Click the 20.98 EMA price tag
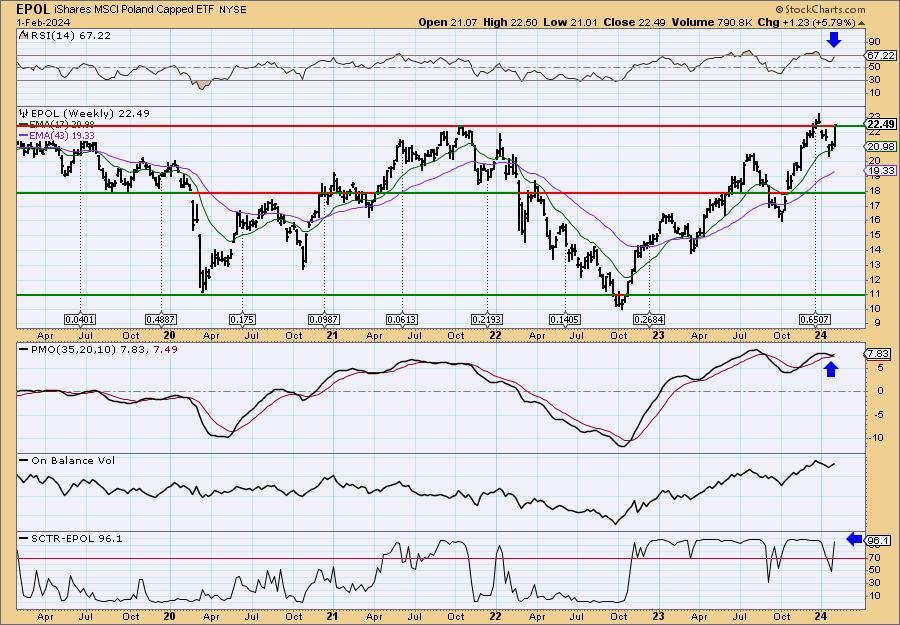Viewport: 900px width, 625px height. click(x=879, y=147)
